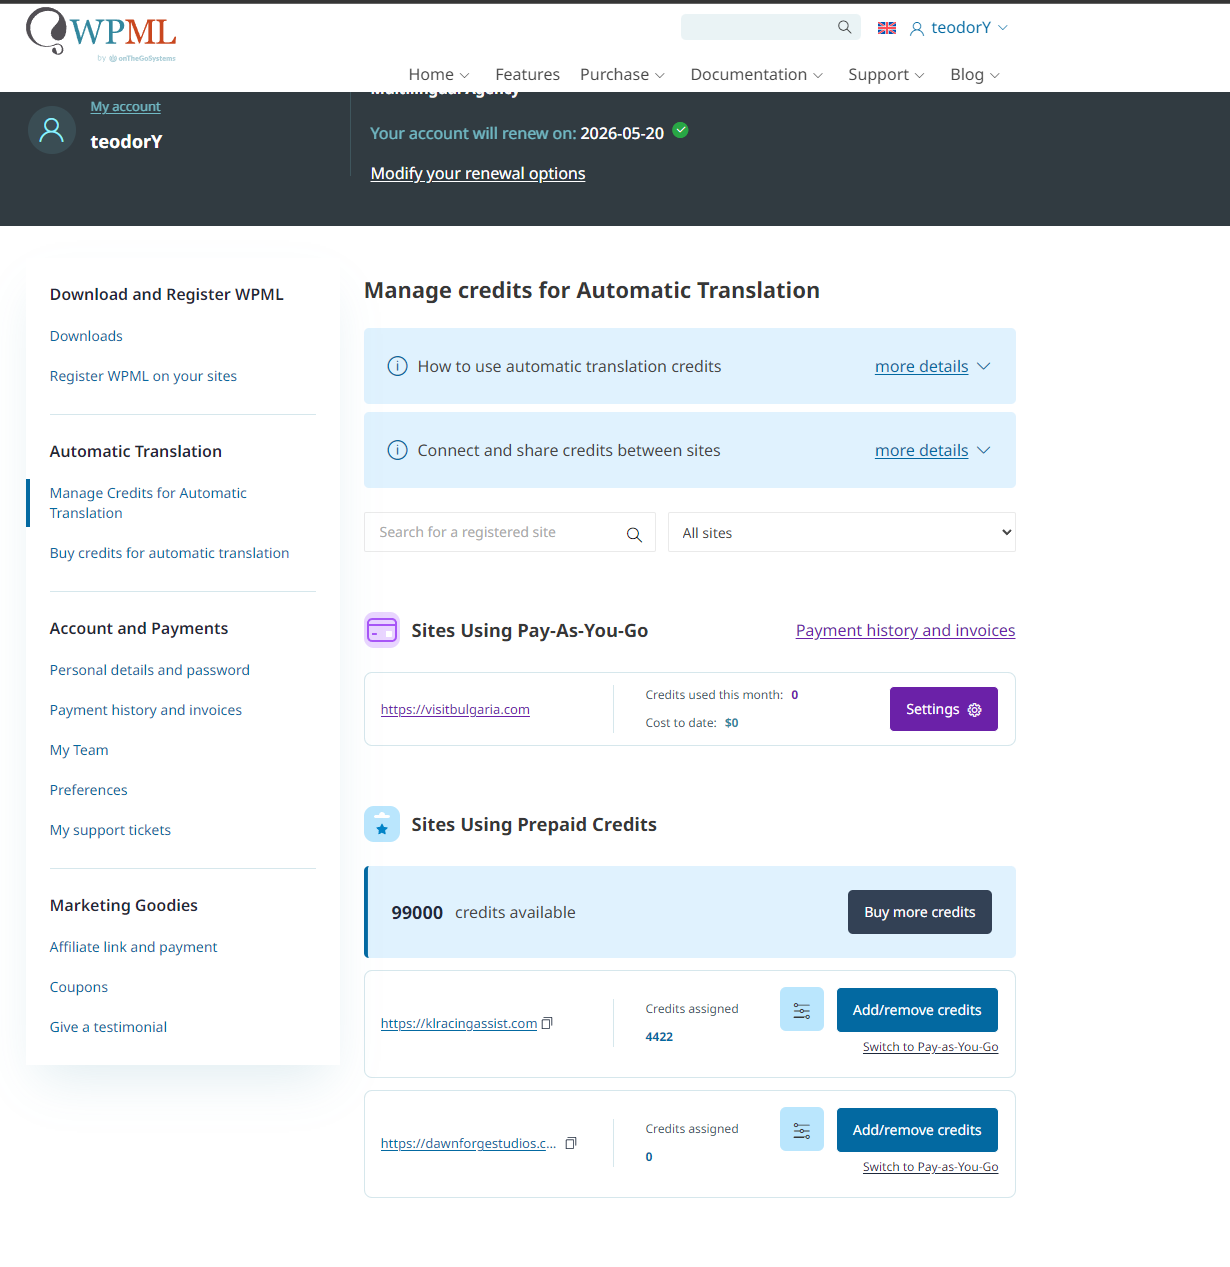
Task: Open the visitbulgaria.com link
Action: (x=455, y=709)
